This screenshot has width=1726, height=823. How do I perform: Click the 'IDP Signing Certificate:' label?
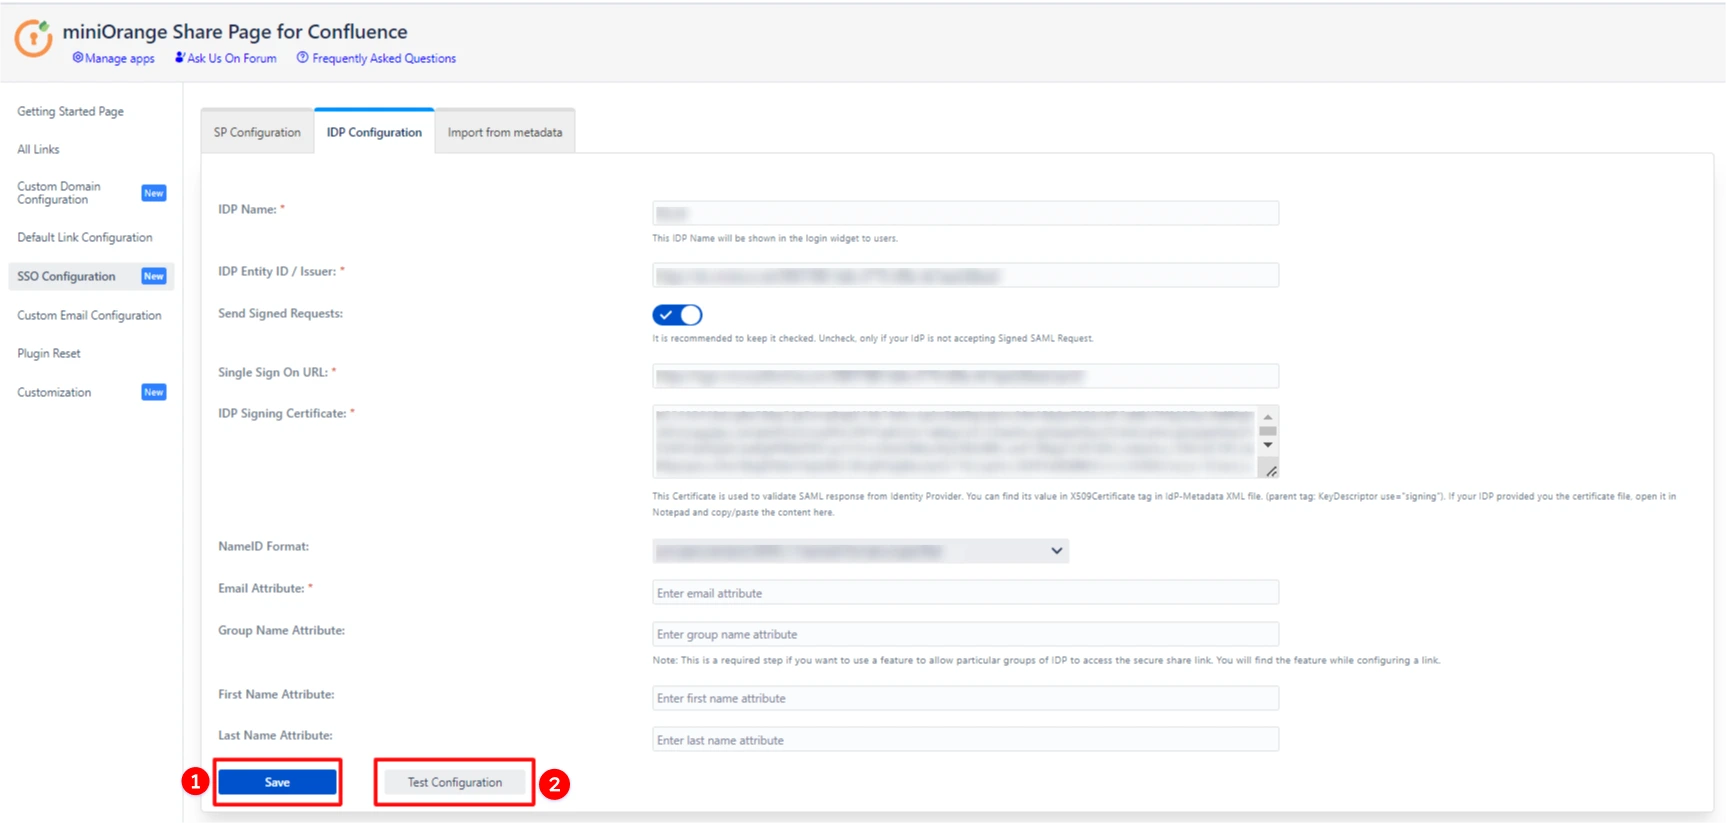tap(282, 414)
